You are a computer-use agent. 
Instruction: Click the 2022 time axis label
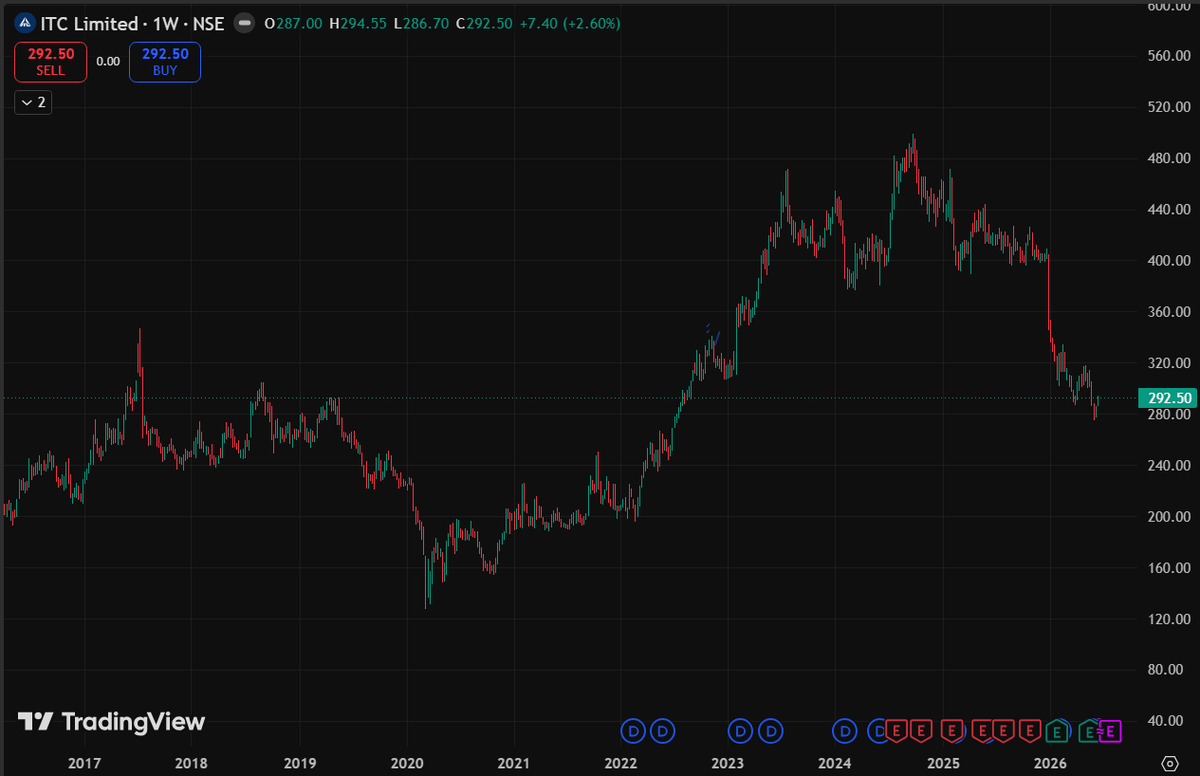[620, 764]
